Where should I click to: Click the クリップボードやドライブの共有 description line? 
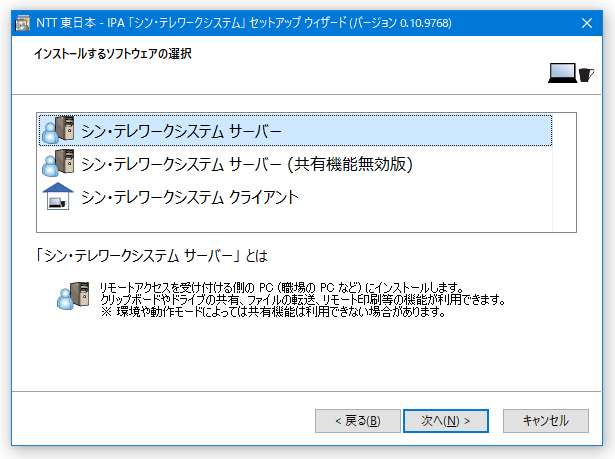303,300
